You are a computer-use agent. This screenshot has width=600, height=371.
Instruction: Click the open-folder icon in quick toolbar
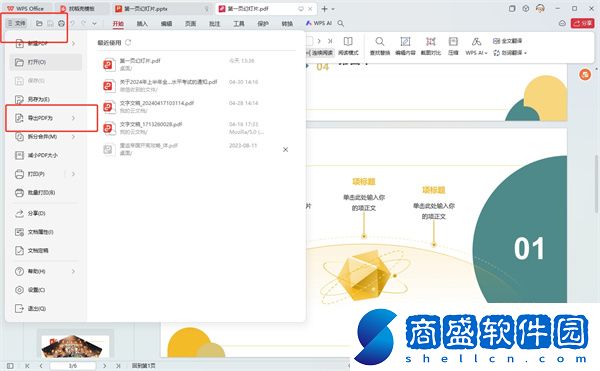pos(39,23)
